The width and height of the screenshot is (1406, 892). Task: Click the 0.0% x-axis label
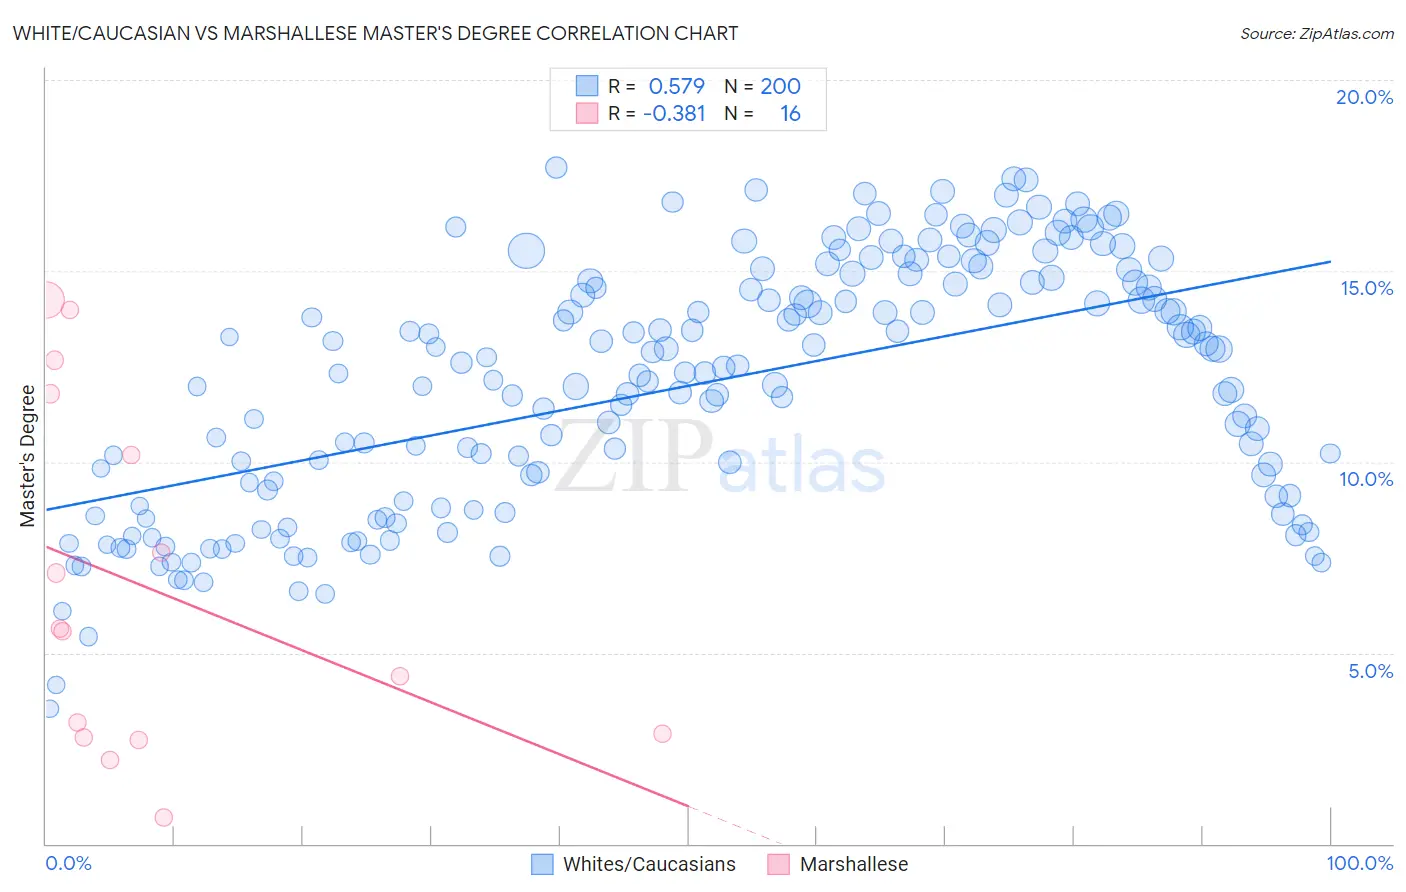tap(69, 863)
